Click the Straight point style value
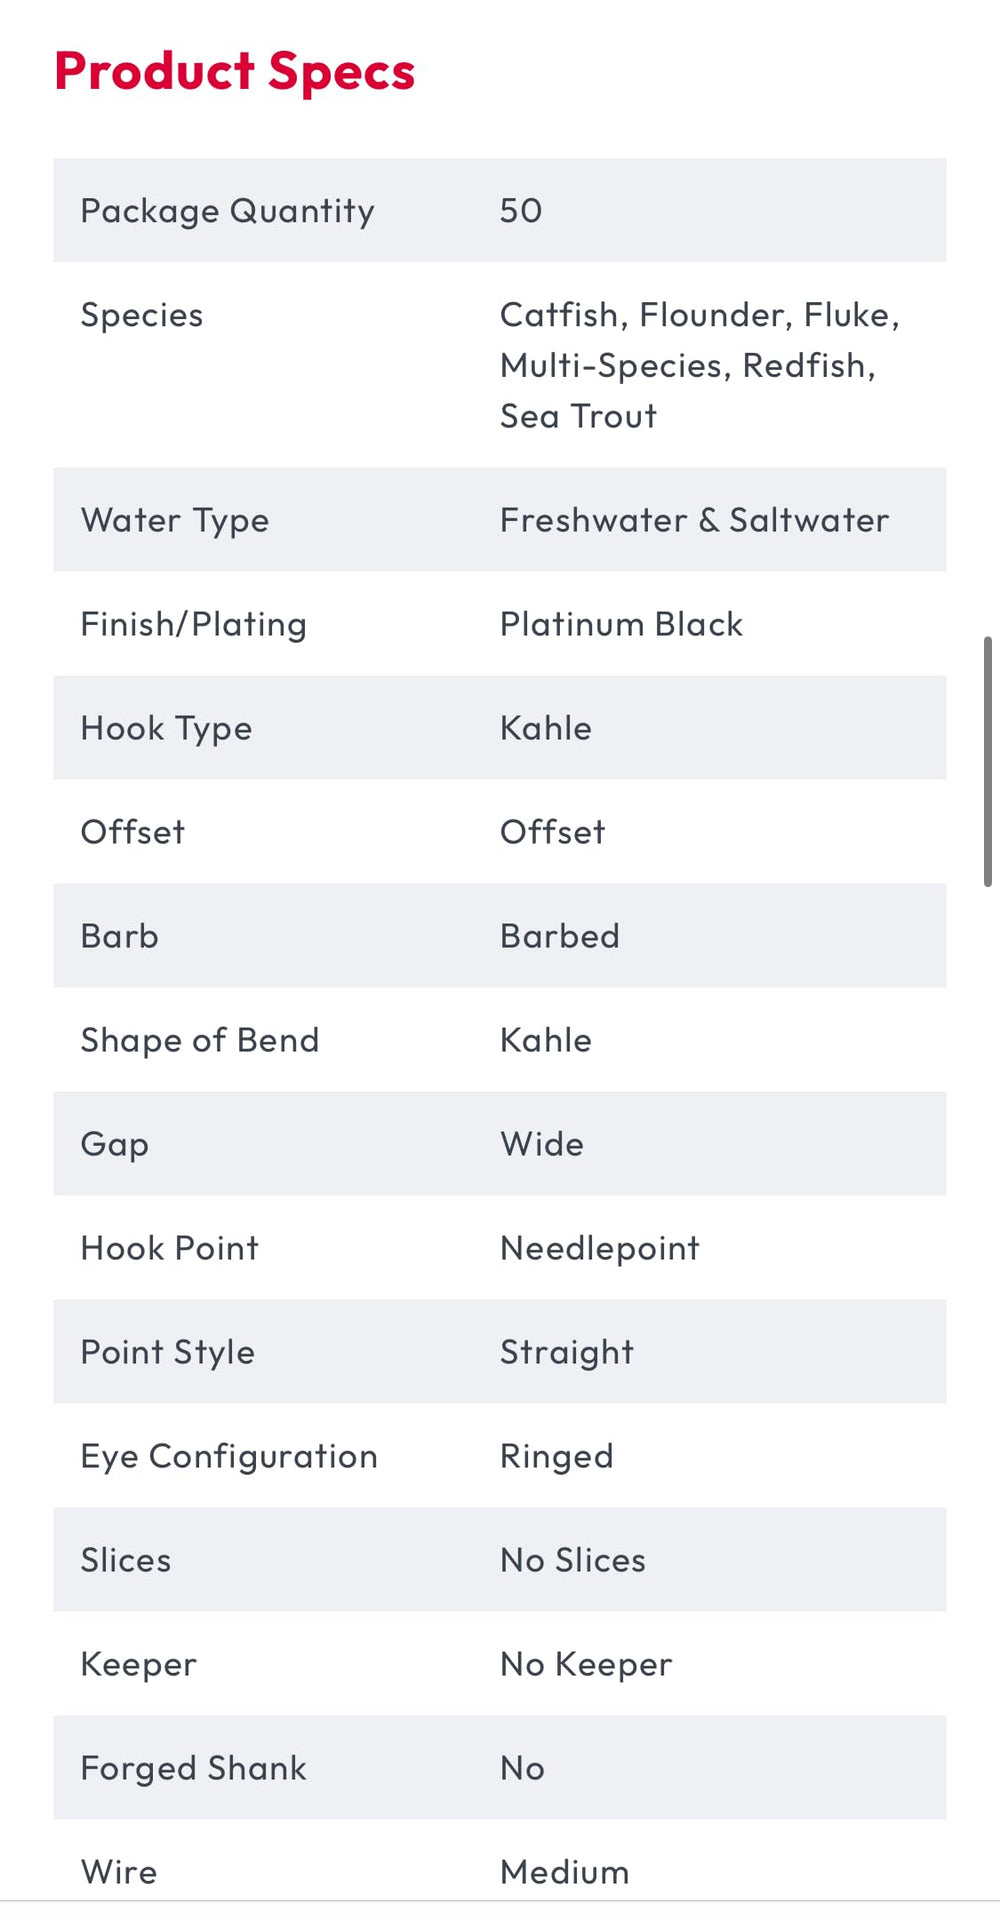Screen dimensions: 1000x1920 567,1353
